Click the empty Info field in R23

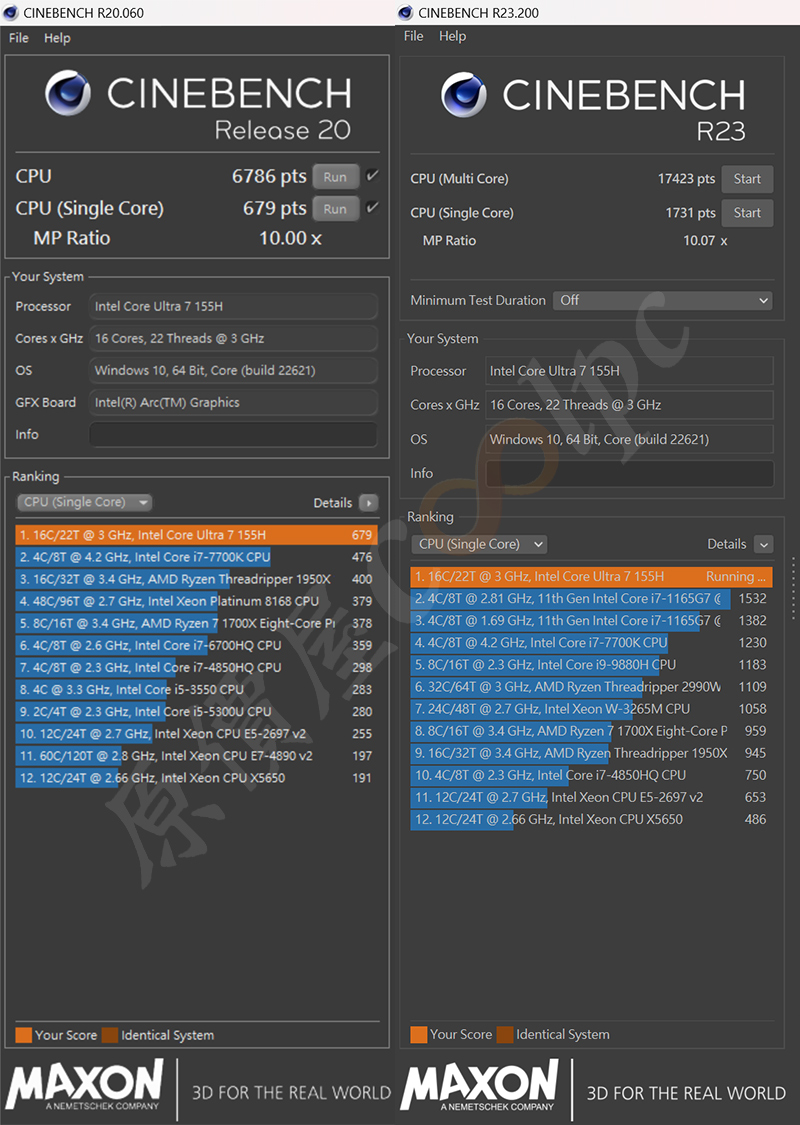(630, 474)
